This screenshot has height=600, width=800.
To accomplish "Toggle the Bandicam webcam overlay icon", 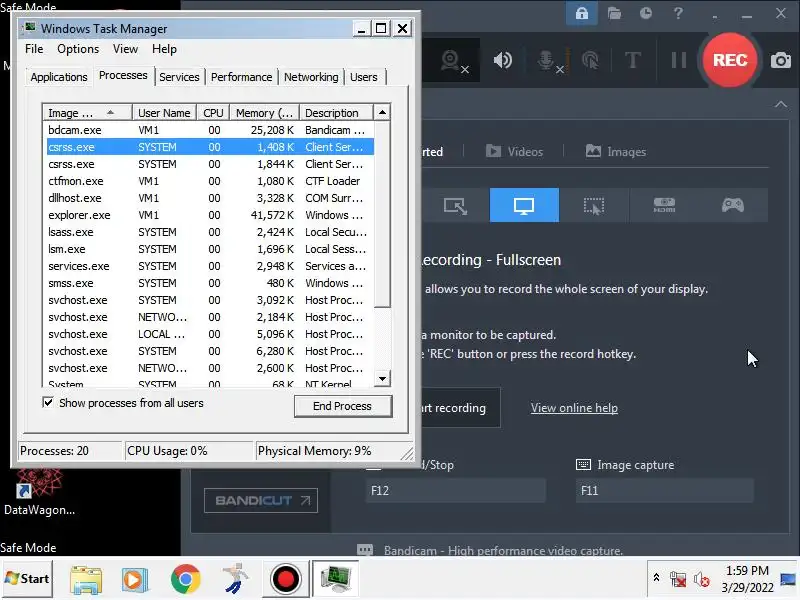I will pos(453,61).
